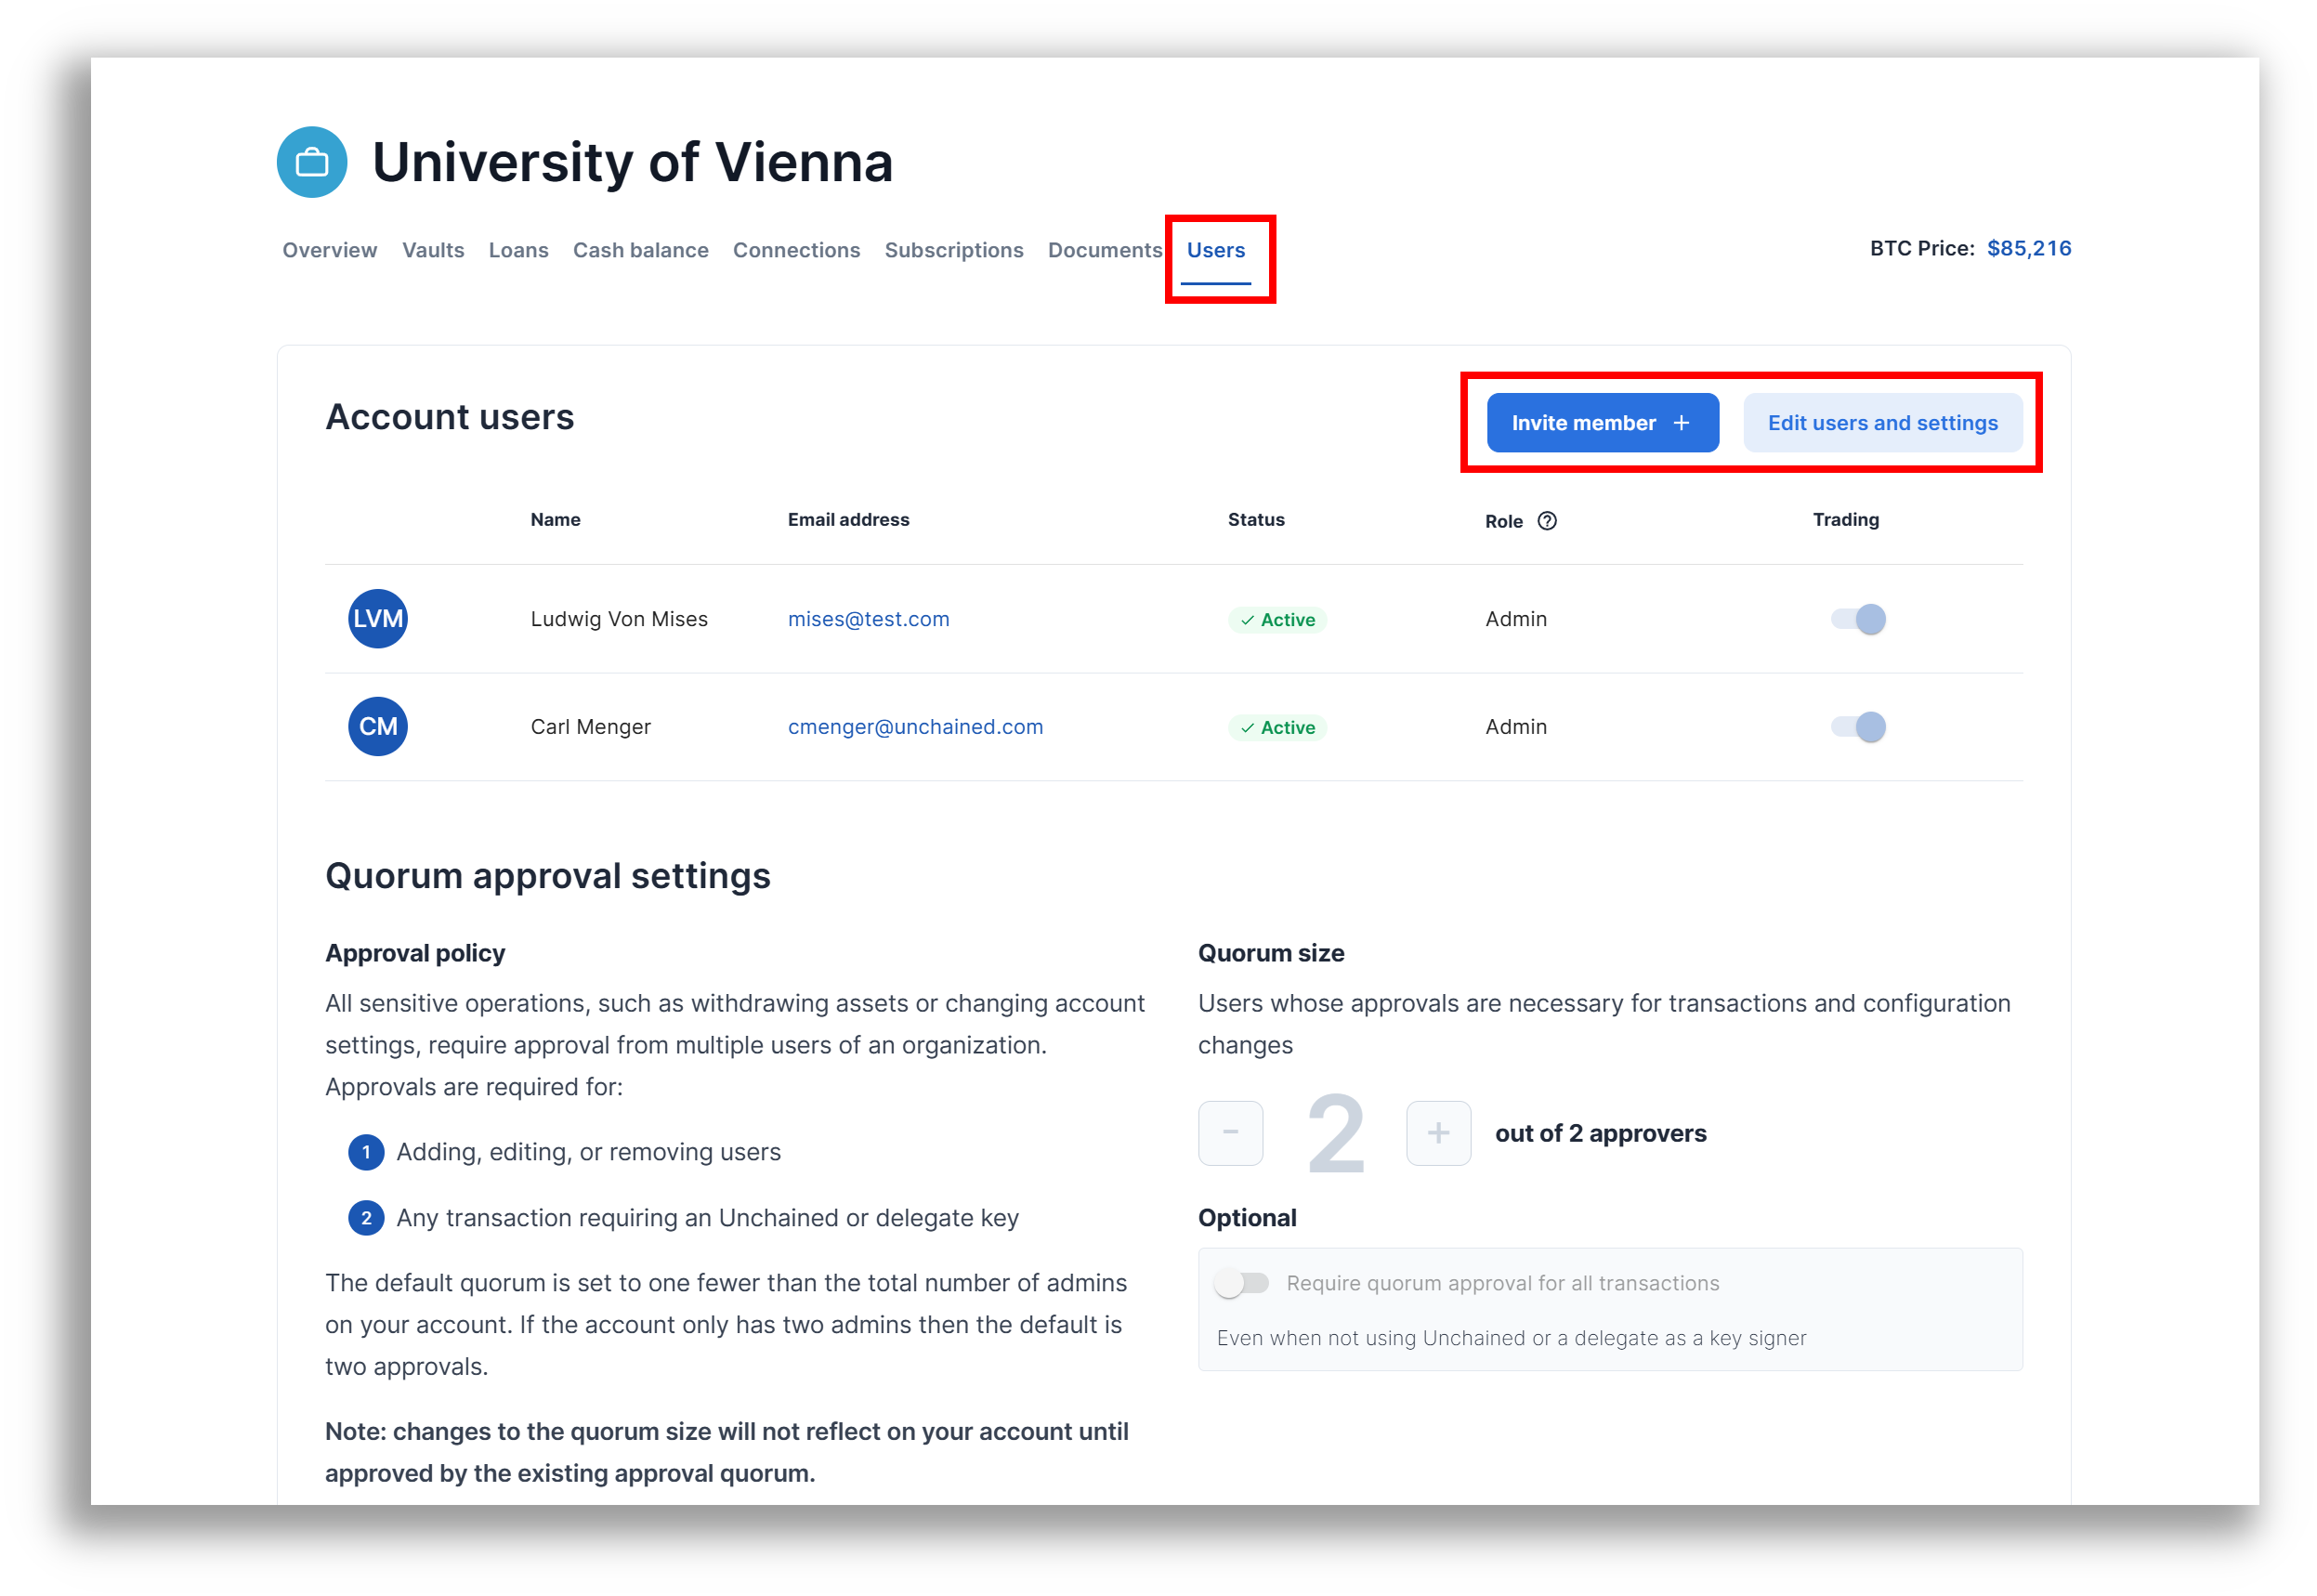The height and width of the screenshot is (1596, 2317).
Task: Click the Invite member button
Action: click(x=1602, y=422)
